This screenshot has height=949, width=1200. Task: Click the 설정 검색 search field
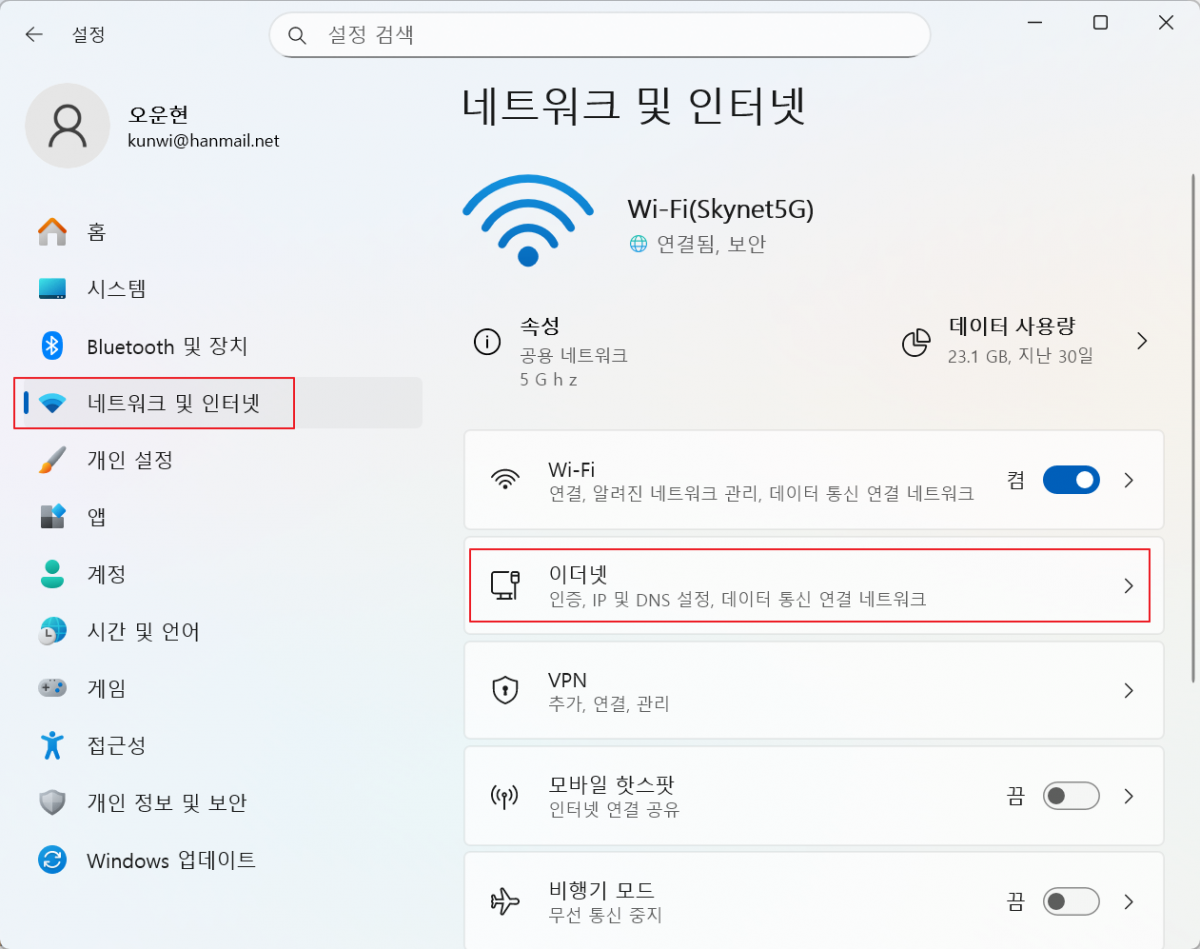pyautogui.click(x=600, y=34)
